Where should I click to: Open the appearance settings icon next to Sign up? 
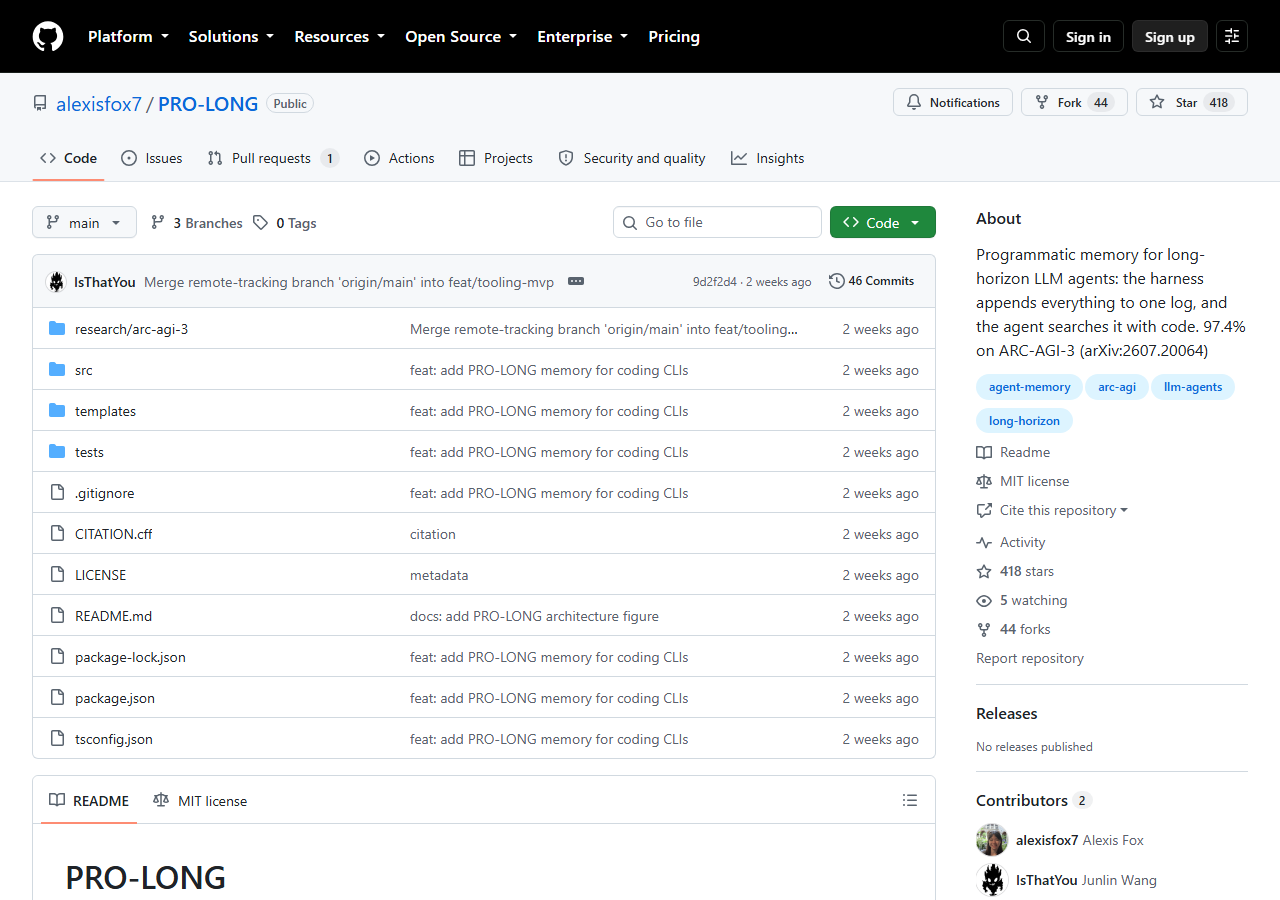(1232, 37)
